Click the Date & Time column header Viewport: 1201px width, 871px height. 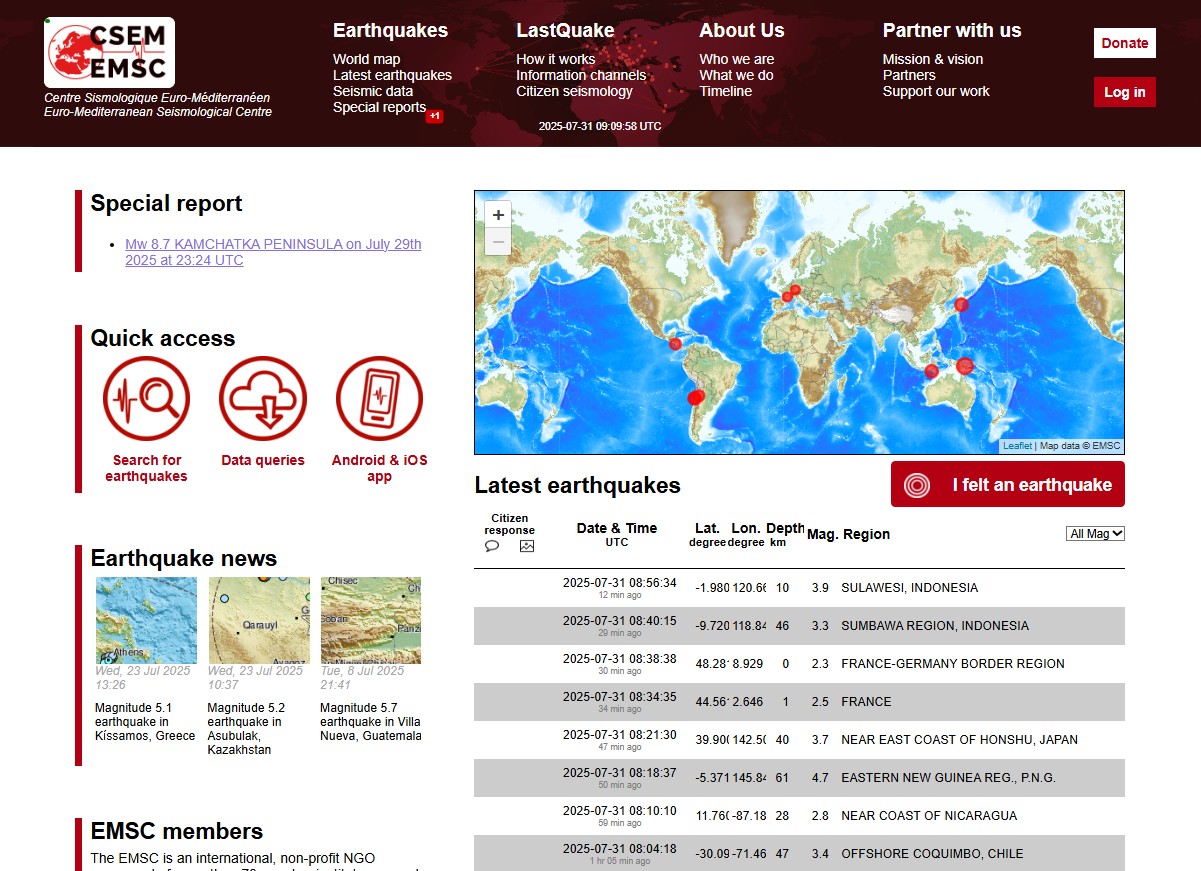[617, 534]
